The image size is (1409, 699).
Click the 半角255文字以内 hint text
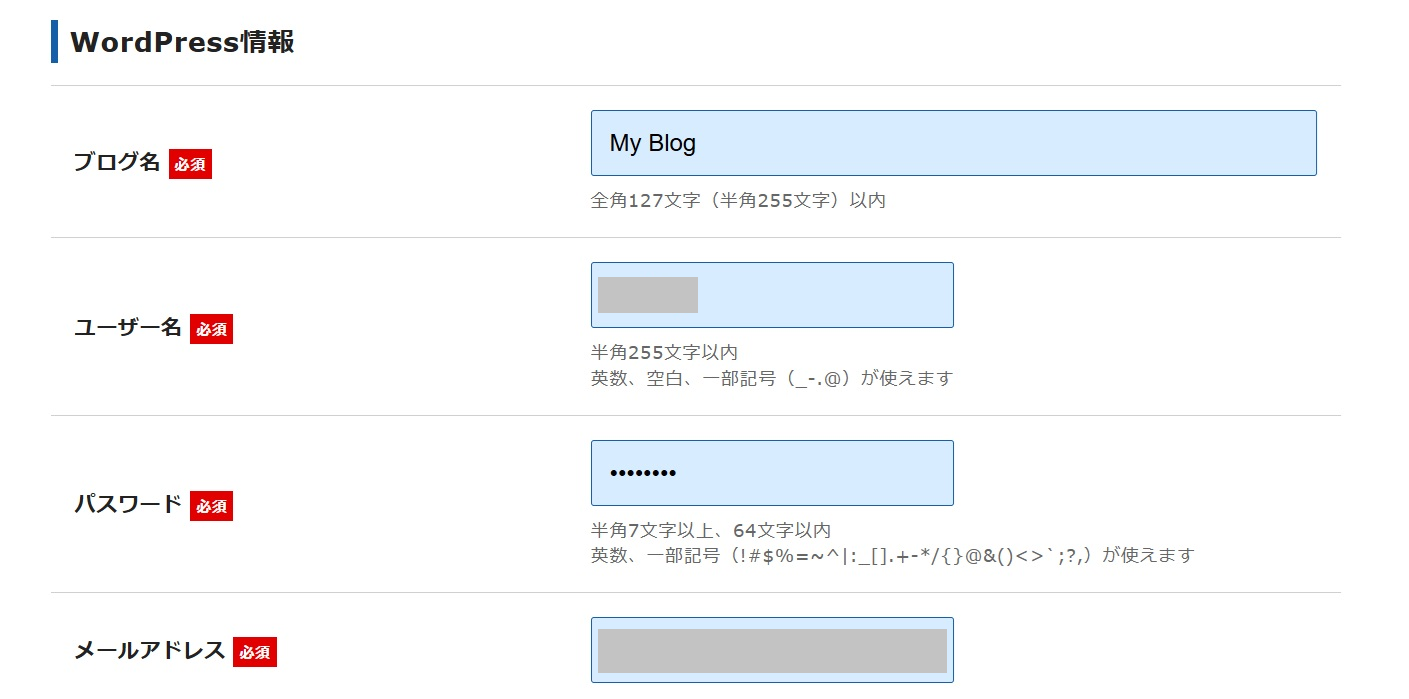coord(664,352)
